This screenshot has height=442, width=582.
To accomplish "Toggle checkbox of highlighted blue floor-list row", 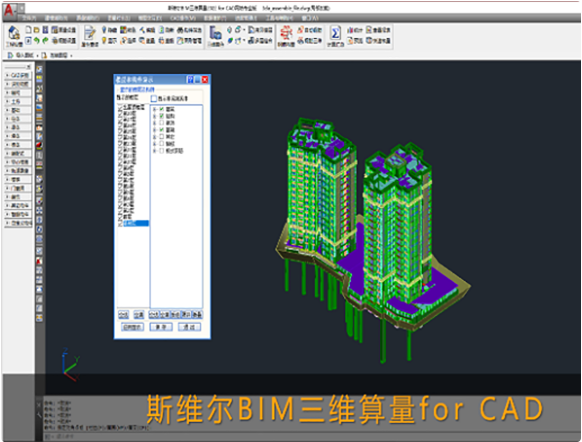I will [x=120, y=223].
